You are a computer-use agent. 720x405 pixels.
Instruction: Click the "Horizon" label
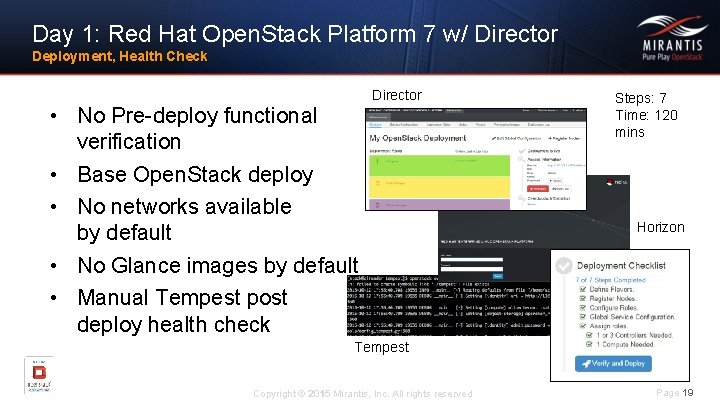coord(660,227)
